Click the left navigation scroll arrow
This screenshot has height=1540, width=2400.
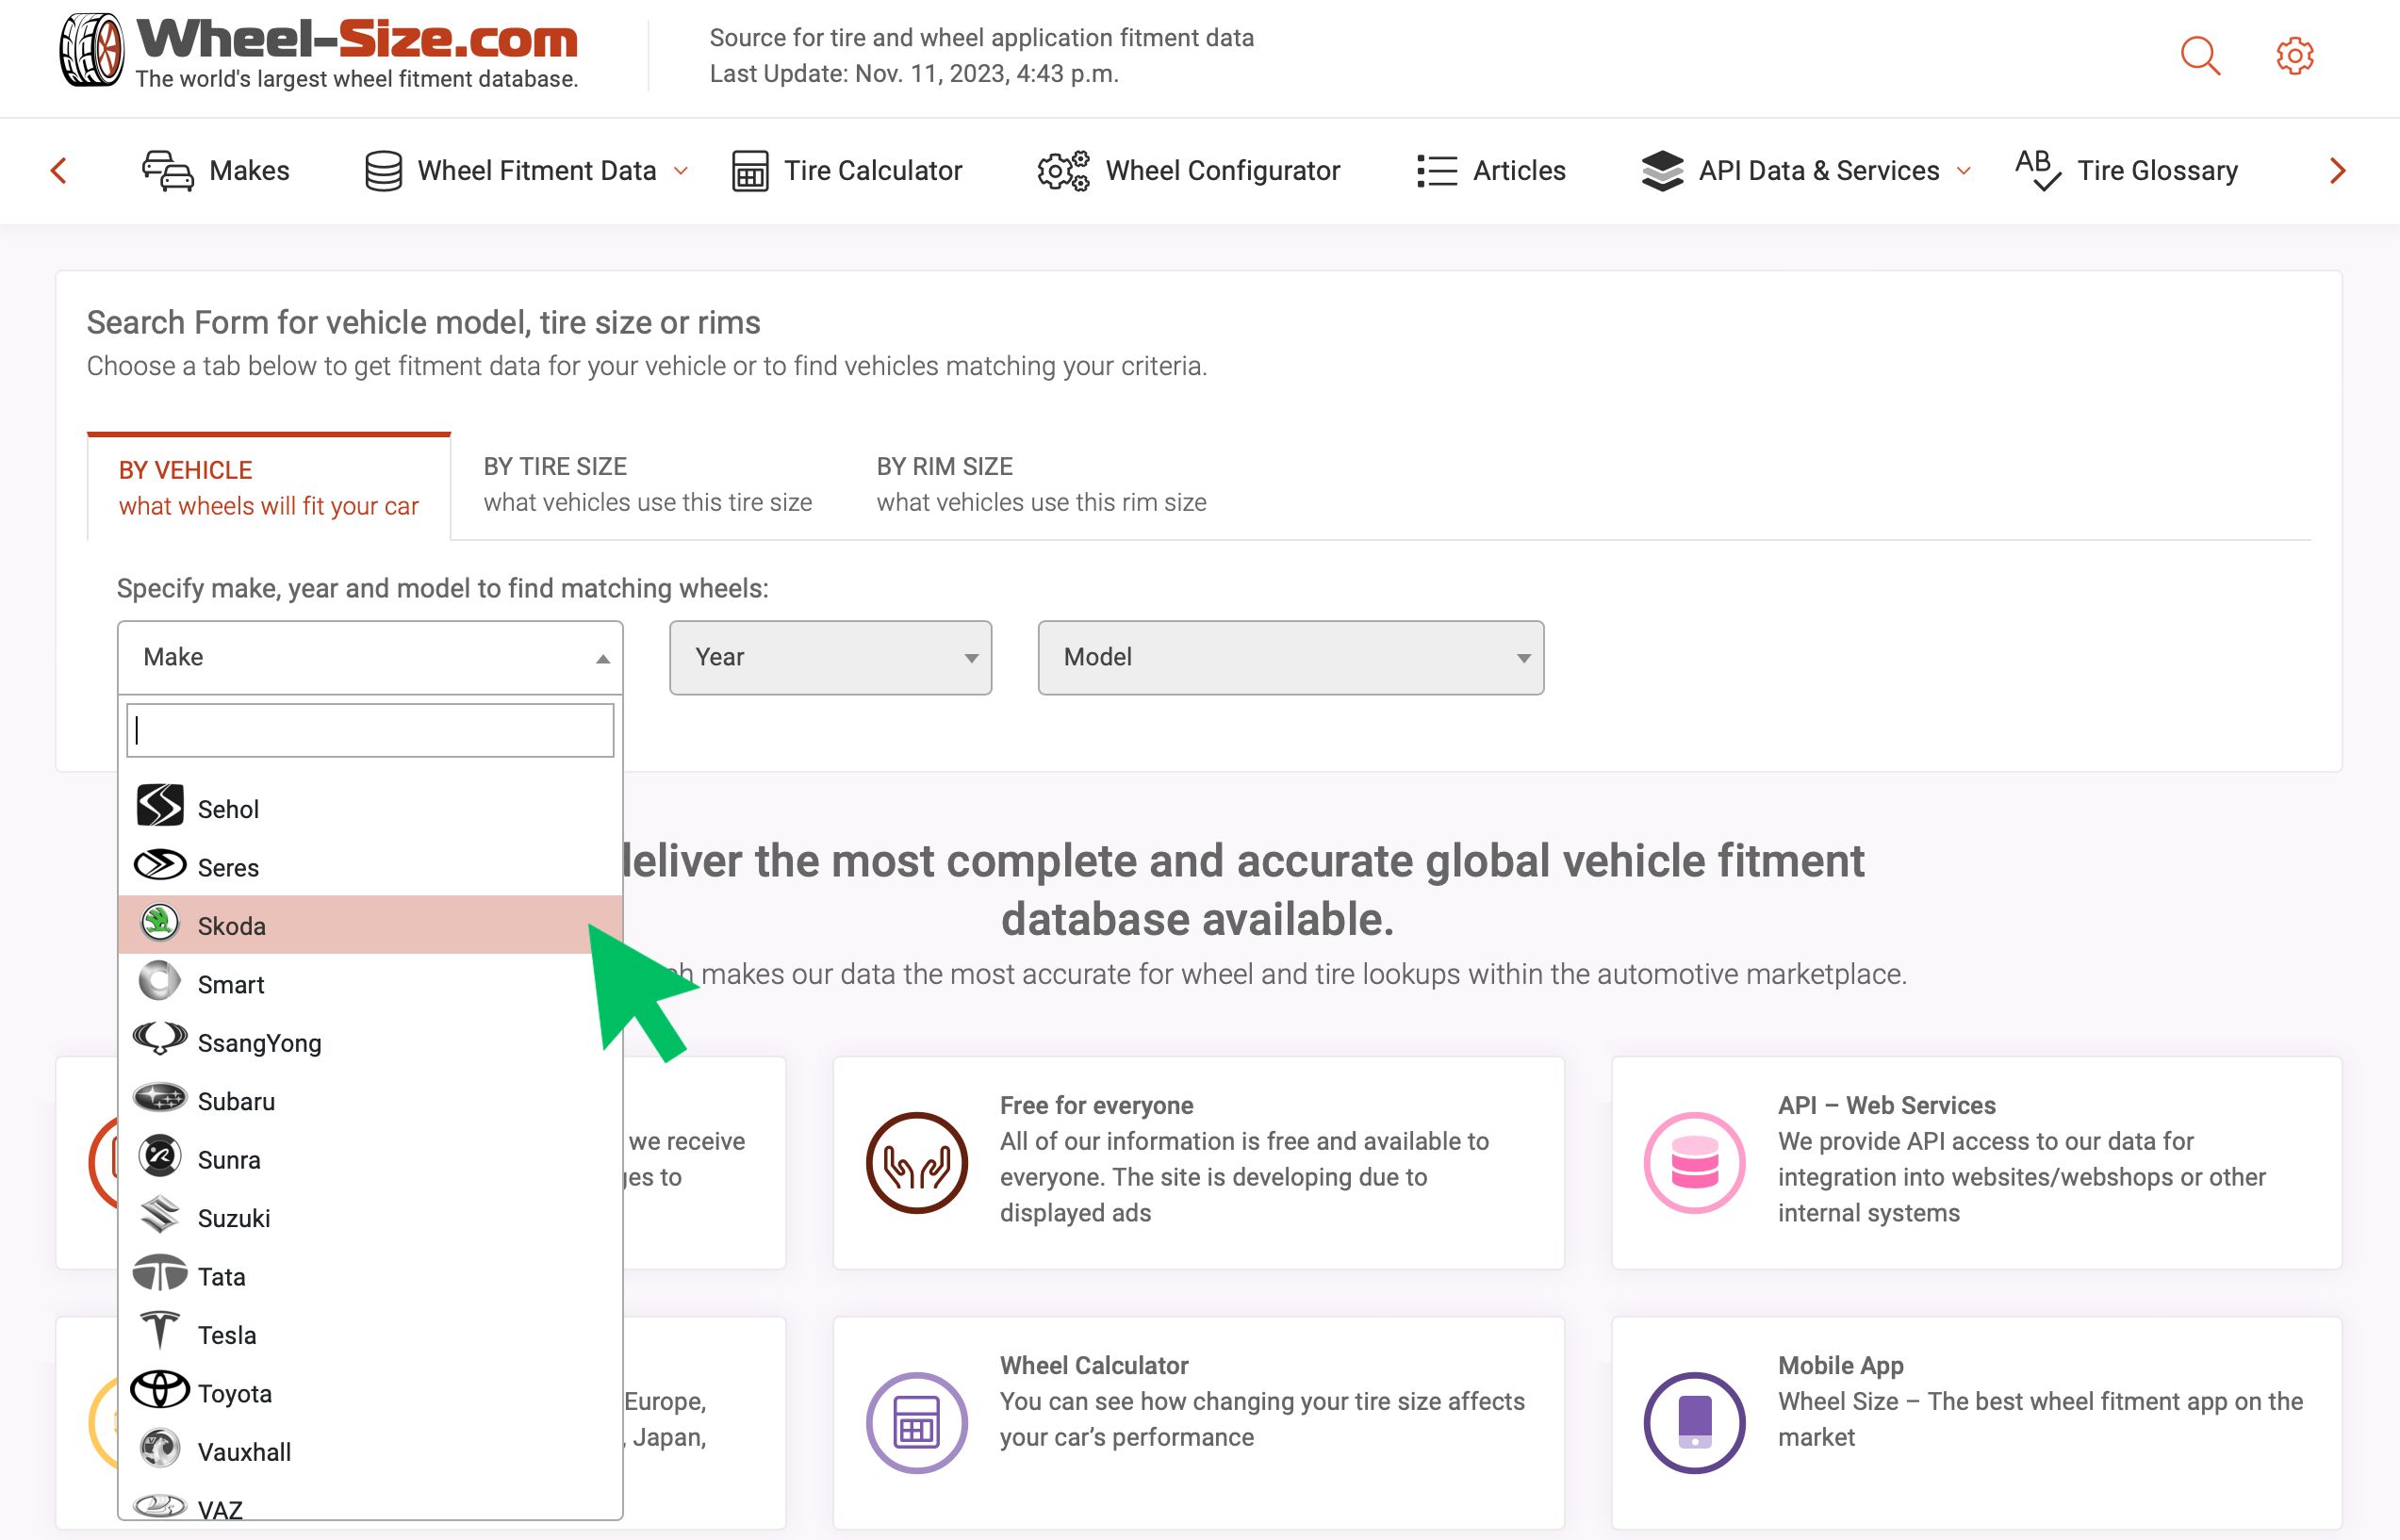[59, 171]
